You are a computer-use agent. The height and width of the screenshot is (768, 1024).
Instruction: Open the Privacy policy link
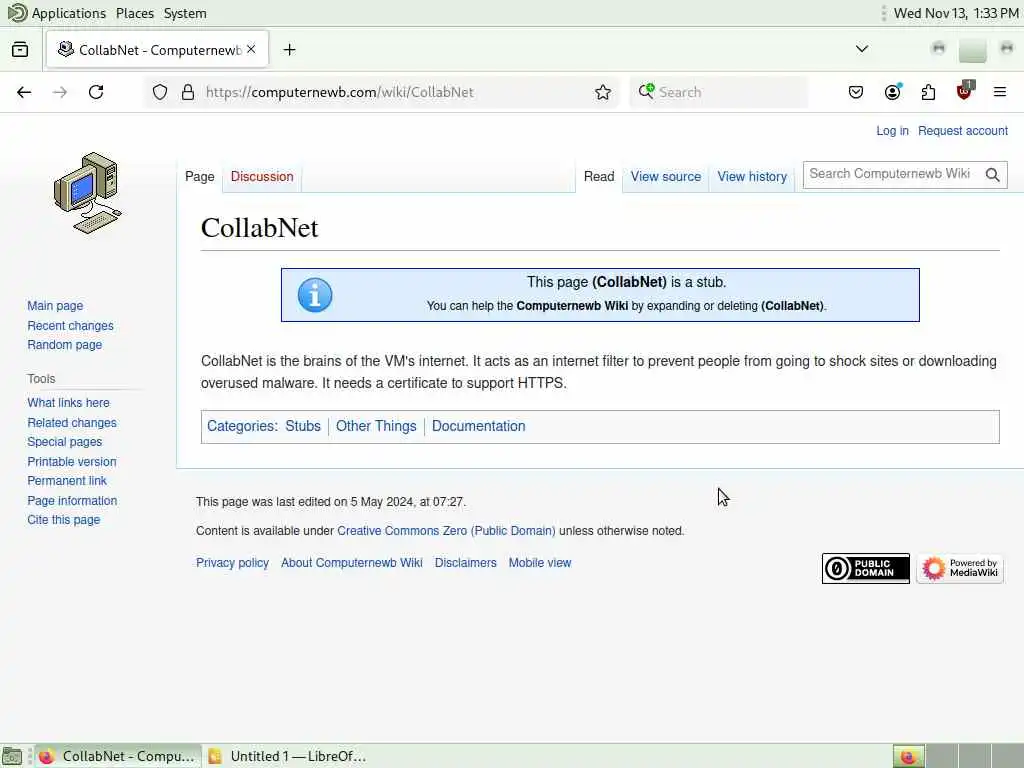point(232,562)
